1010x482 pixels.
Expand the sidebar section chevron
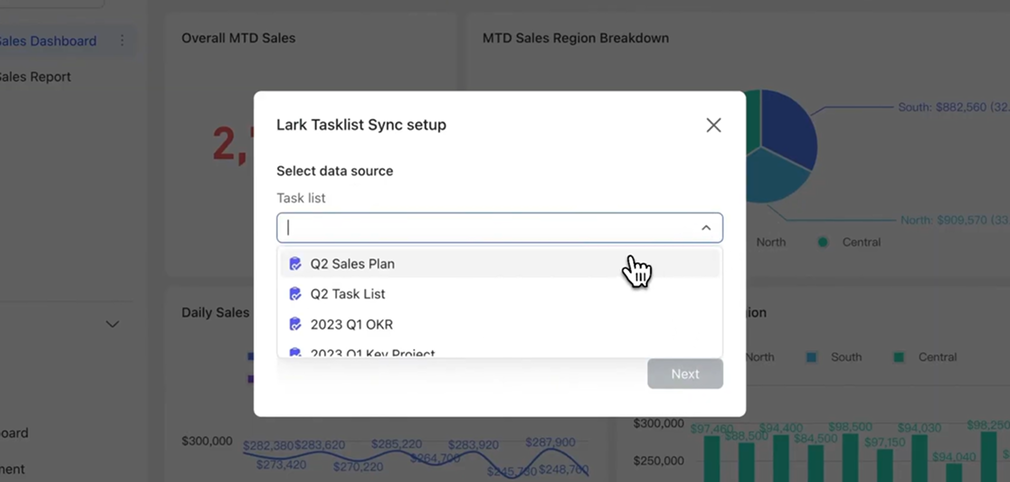(112, 324)
